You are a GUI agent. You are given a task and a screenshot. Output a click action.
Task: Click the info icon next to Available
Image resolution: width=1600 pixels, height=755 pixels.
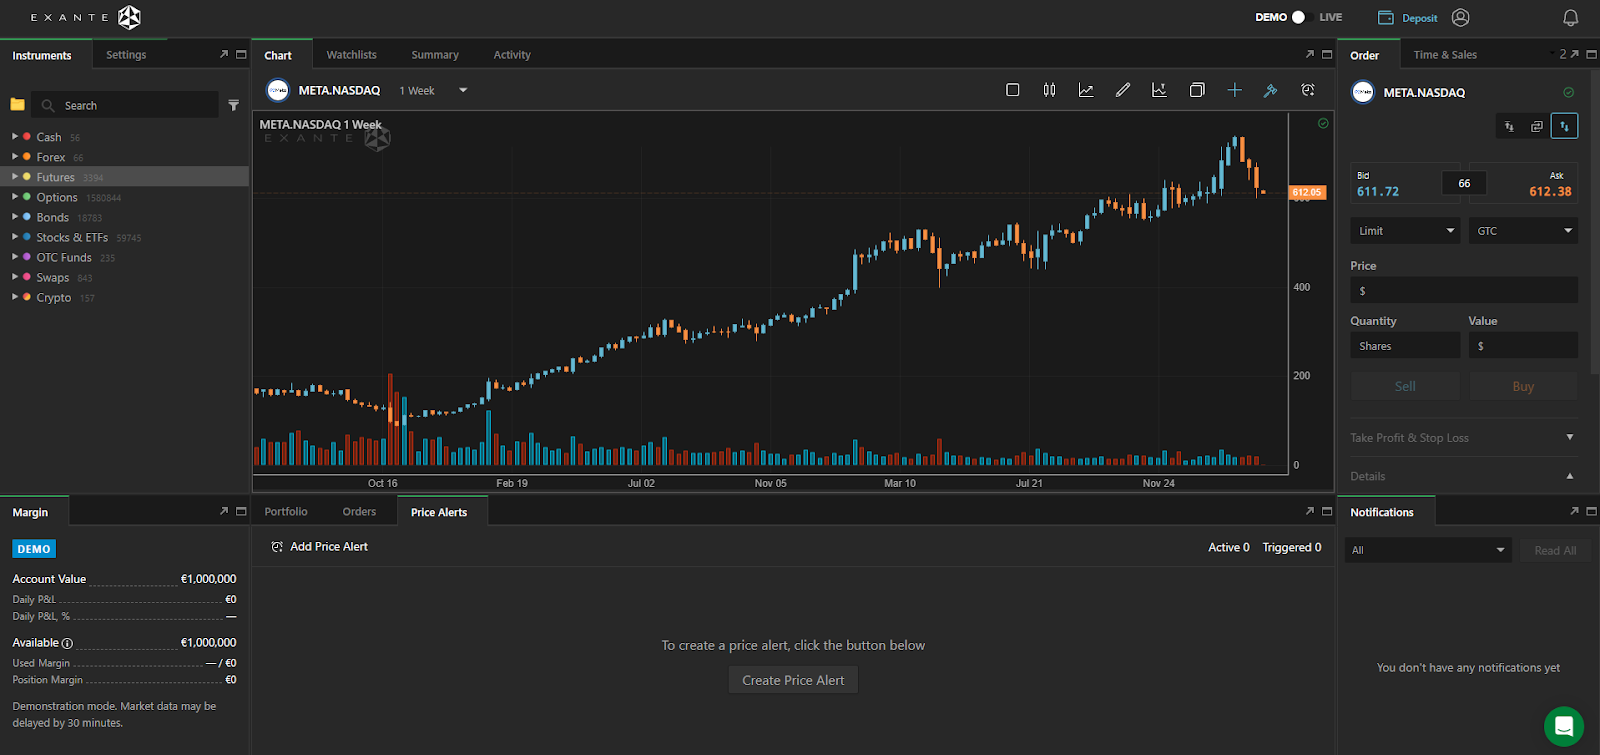pyautogui.click(x=67, y=643)
